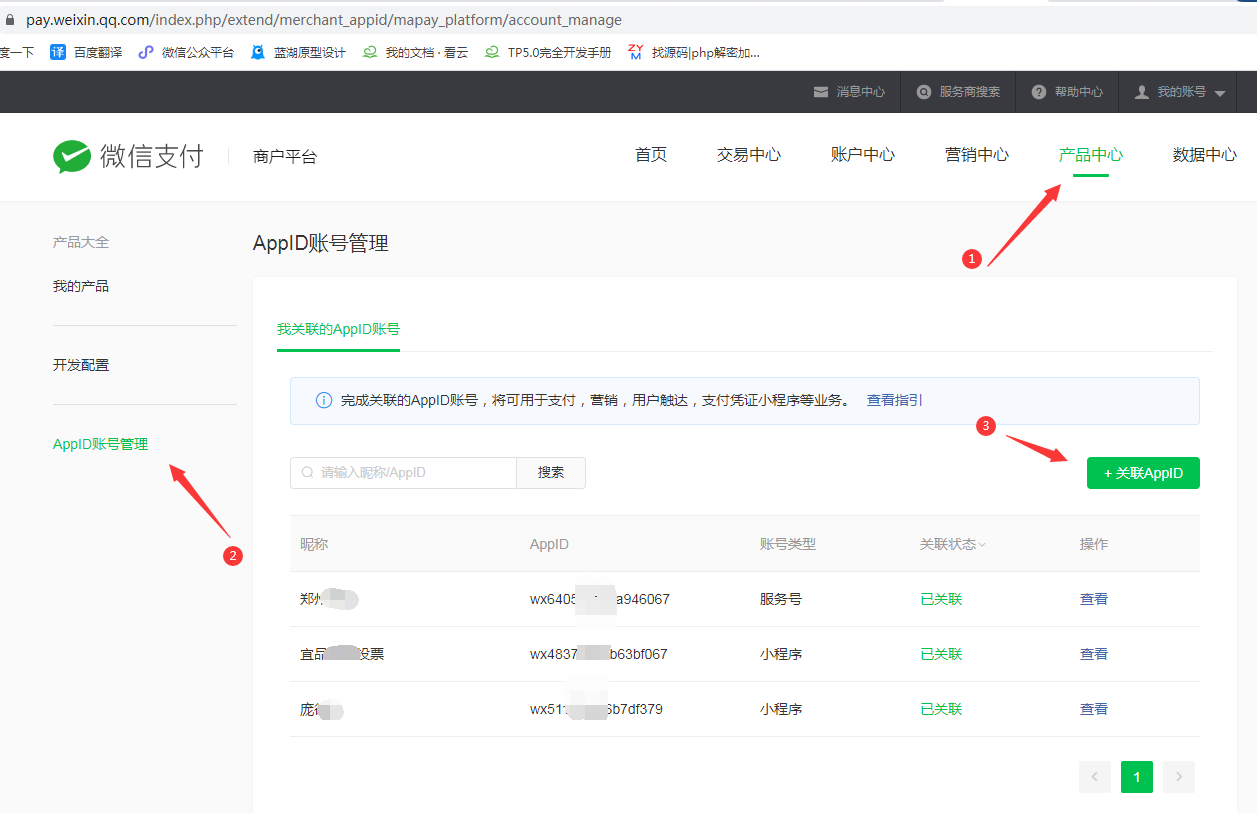Focus the 请输入昵称/AppID search field

(403, 473)
